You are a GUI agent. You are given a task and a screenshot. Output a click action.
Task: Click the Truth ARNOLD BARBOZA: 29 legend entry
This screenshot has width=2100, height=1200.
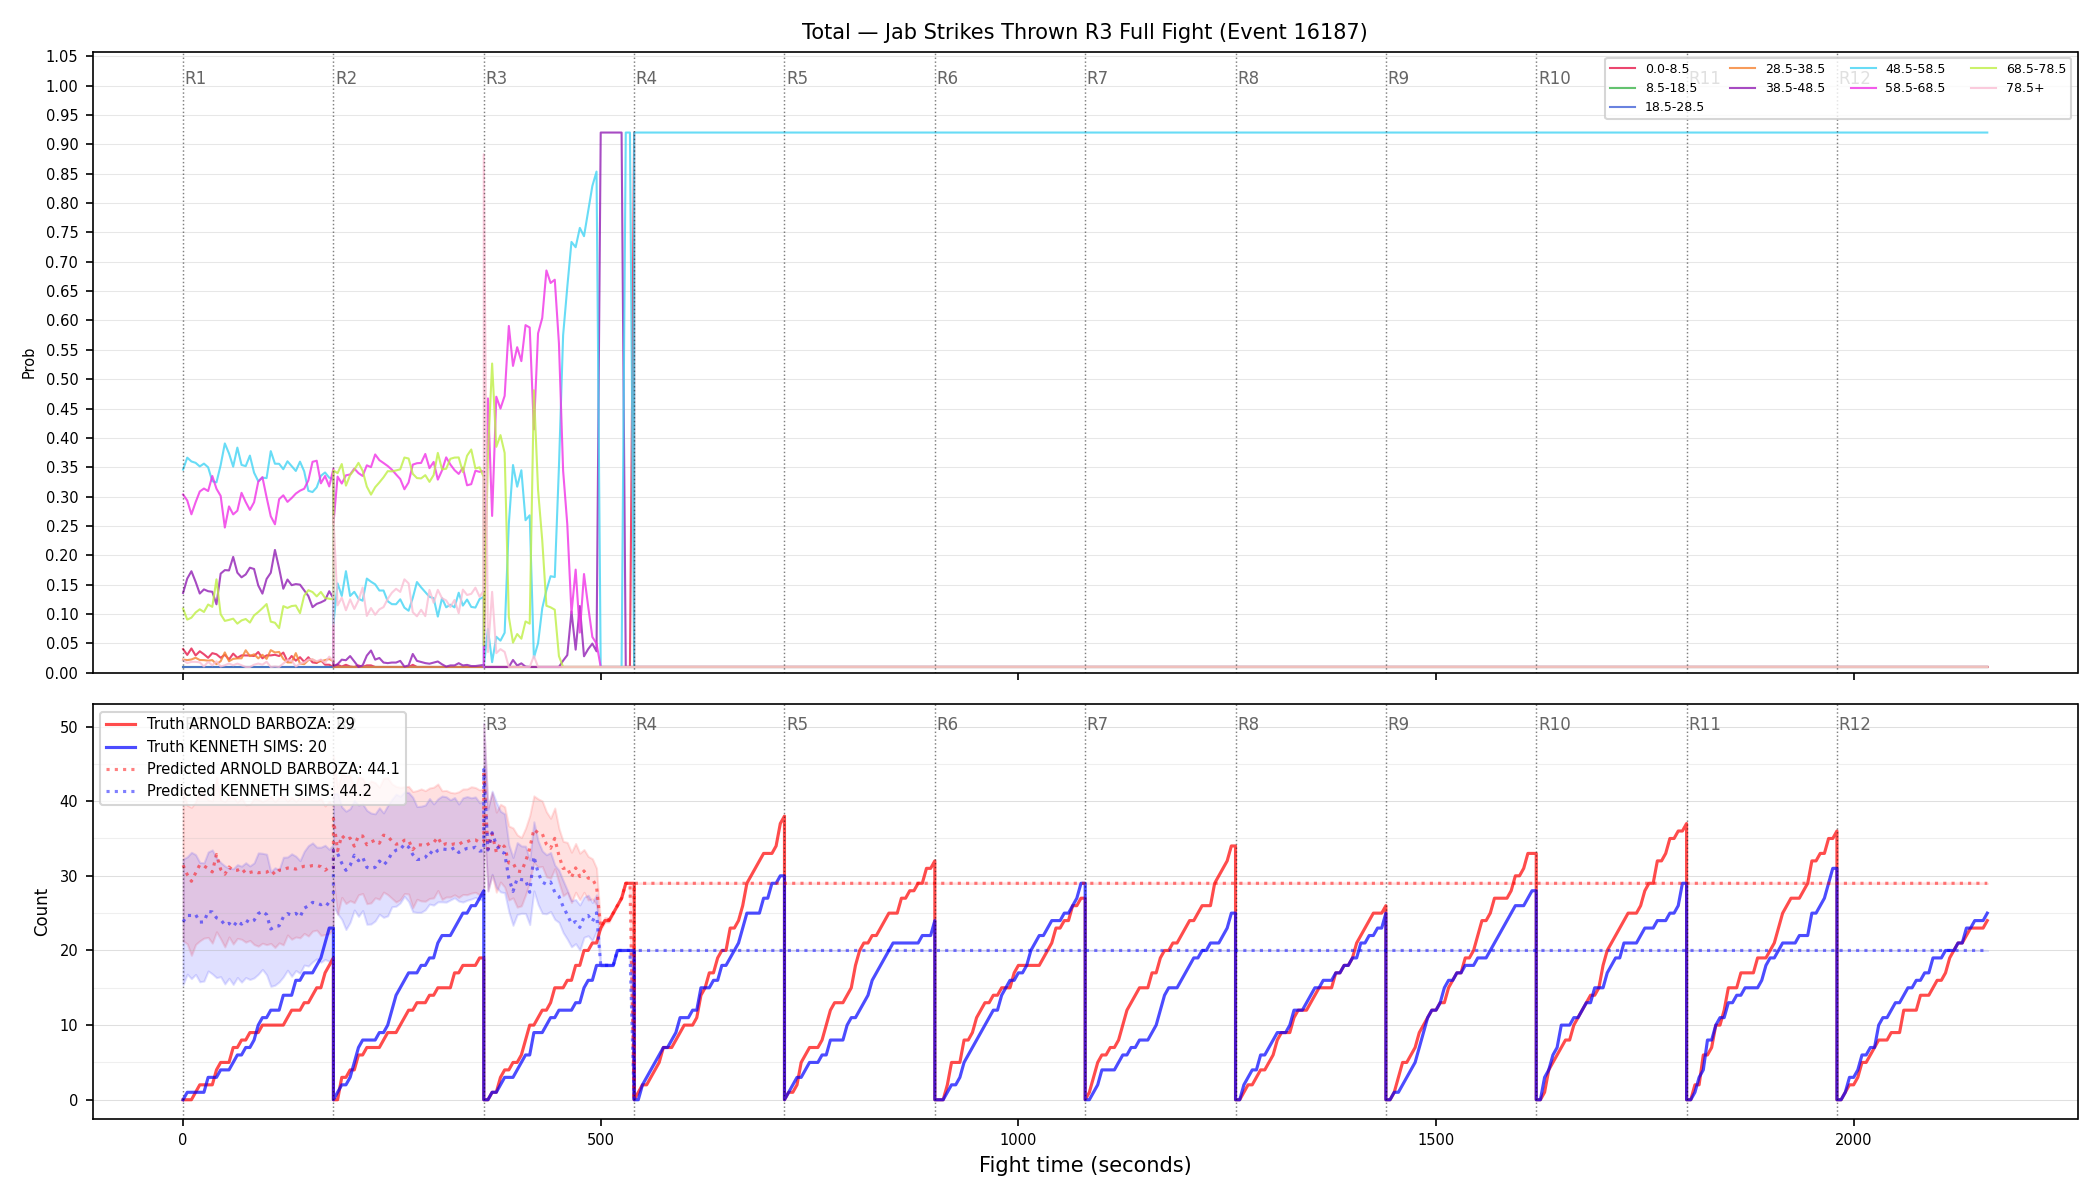(x=230, y=724)
